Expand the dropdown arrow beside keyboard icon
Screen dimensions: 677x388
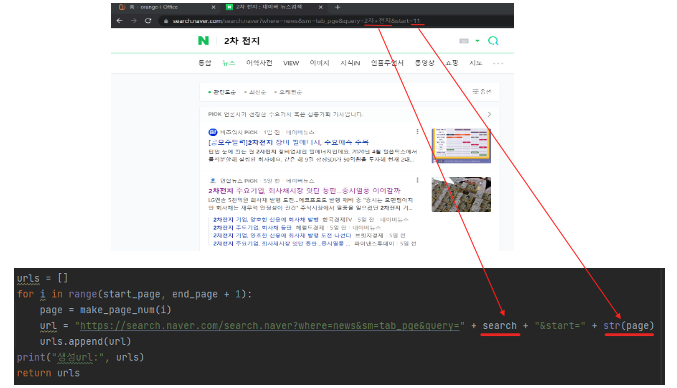[x=477, y=41]
